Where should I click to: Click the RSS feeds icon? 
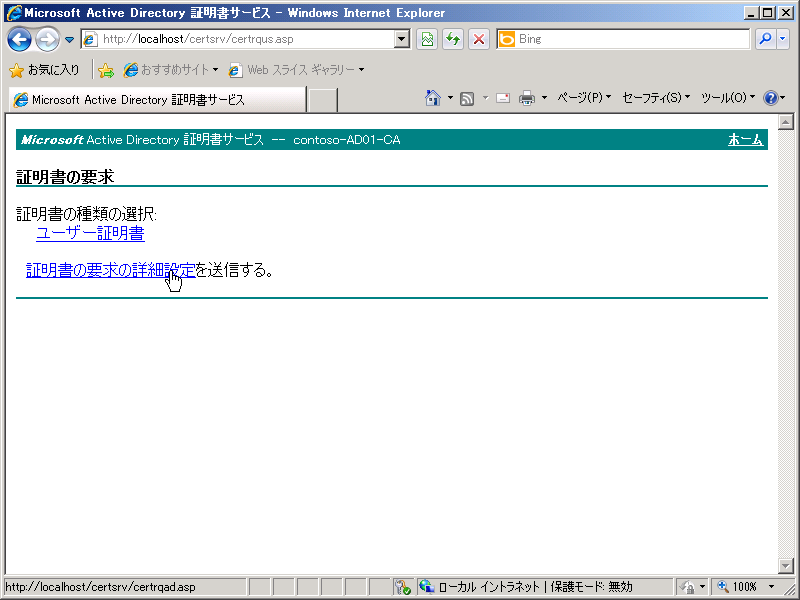[467, 98]
